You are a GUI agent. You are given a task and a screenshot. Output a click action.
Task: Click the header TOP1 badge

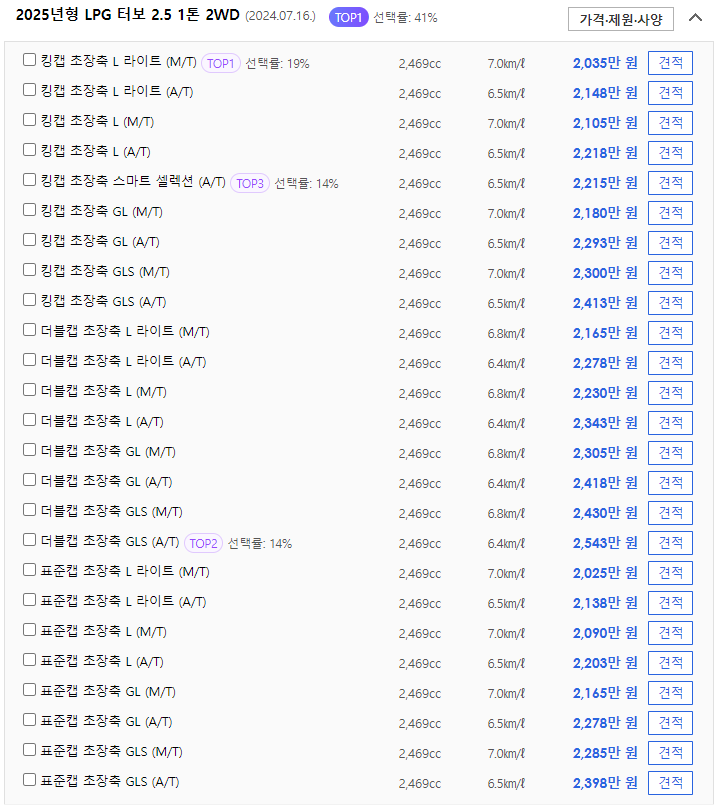coord(349,18)
